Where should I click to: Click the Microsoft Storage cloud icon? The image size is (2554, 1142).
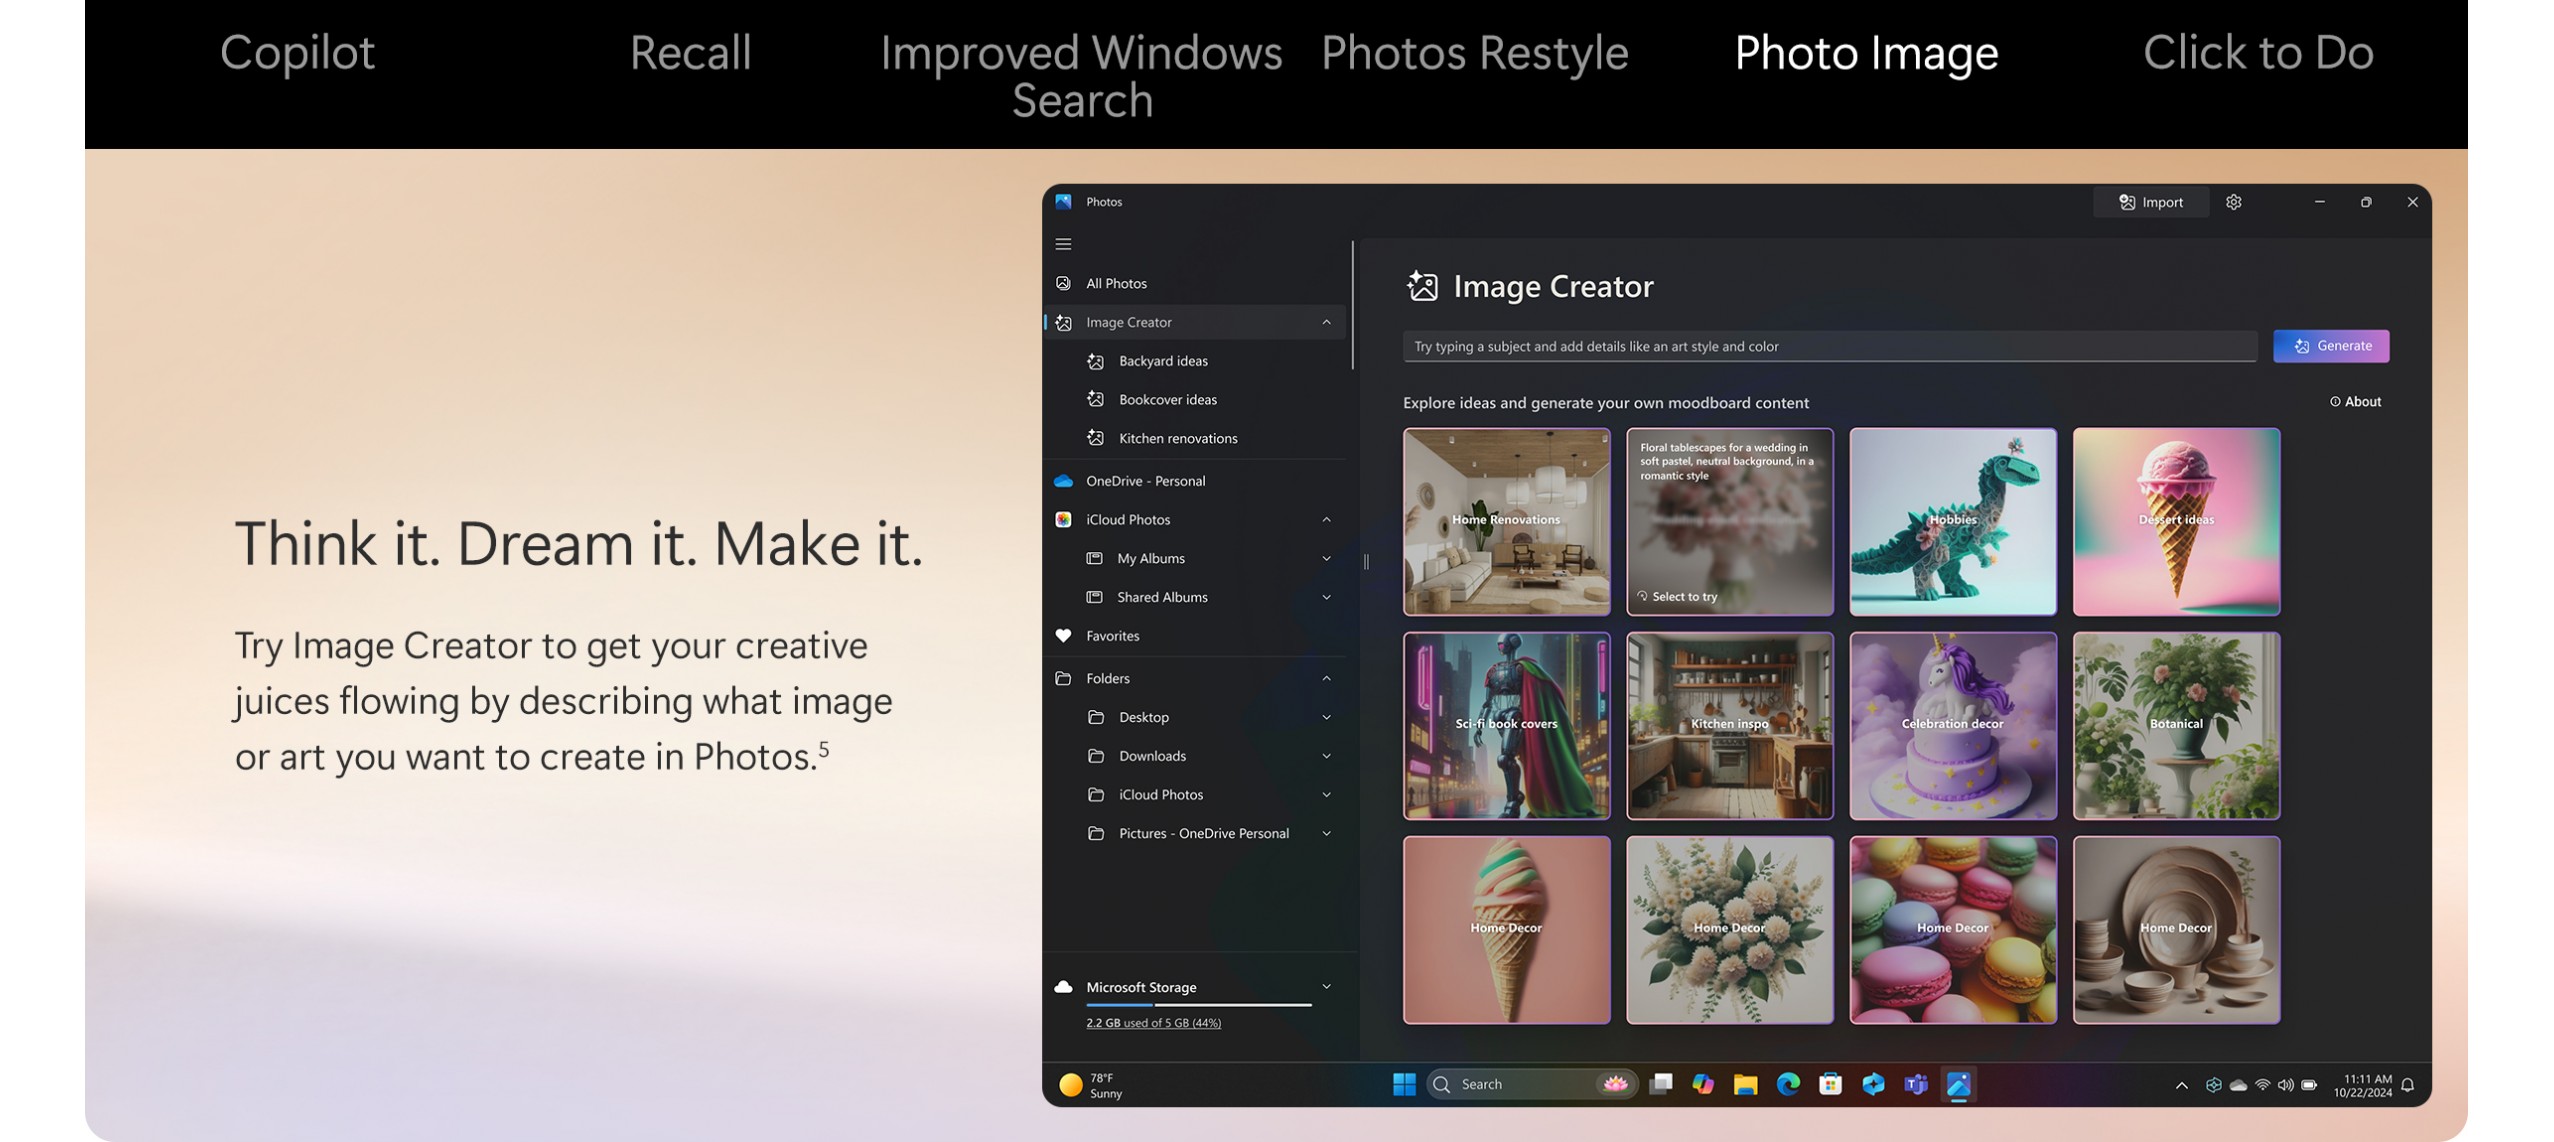(1063, 987)
